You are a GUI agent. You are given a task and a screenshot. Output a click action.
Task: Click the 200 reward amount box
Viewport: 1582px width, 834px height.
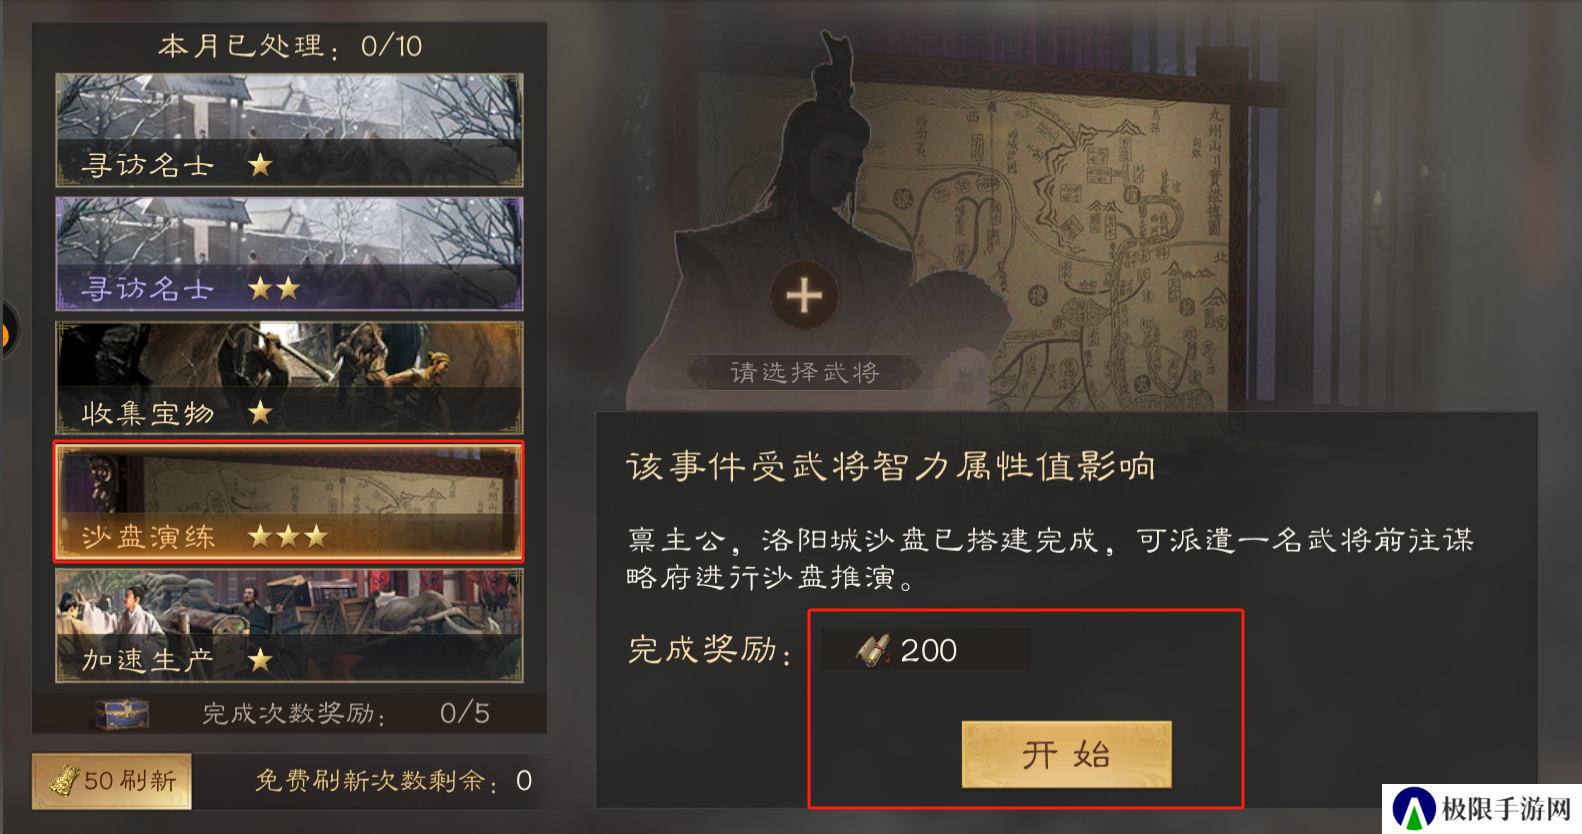(926, 650)
